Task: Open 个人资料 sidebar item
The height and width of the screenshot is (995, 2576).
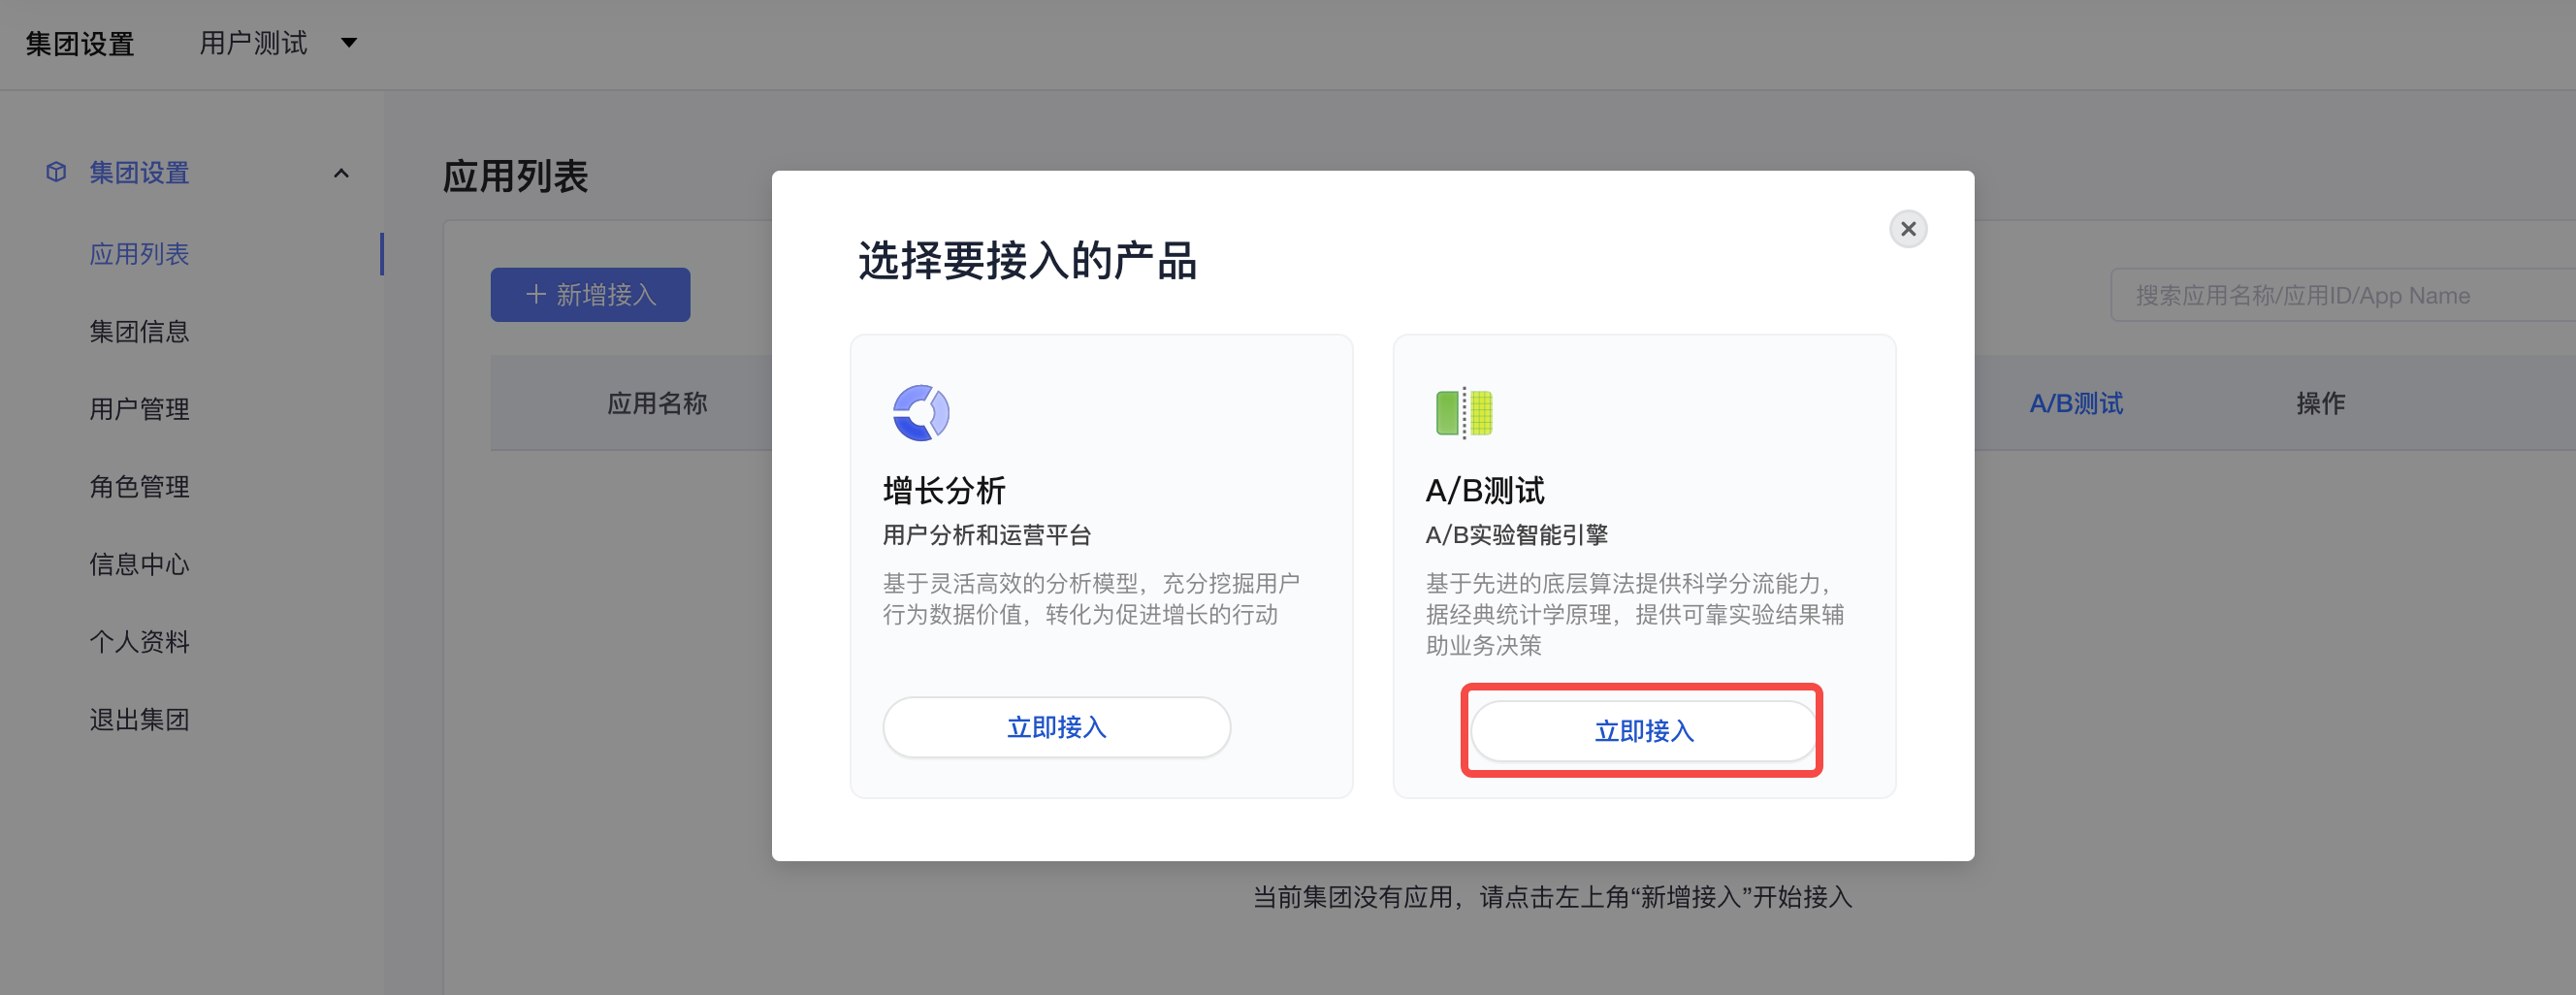Action: click(x=139, y=642)
